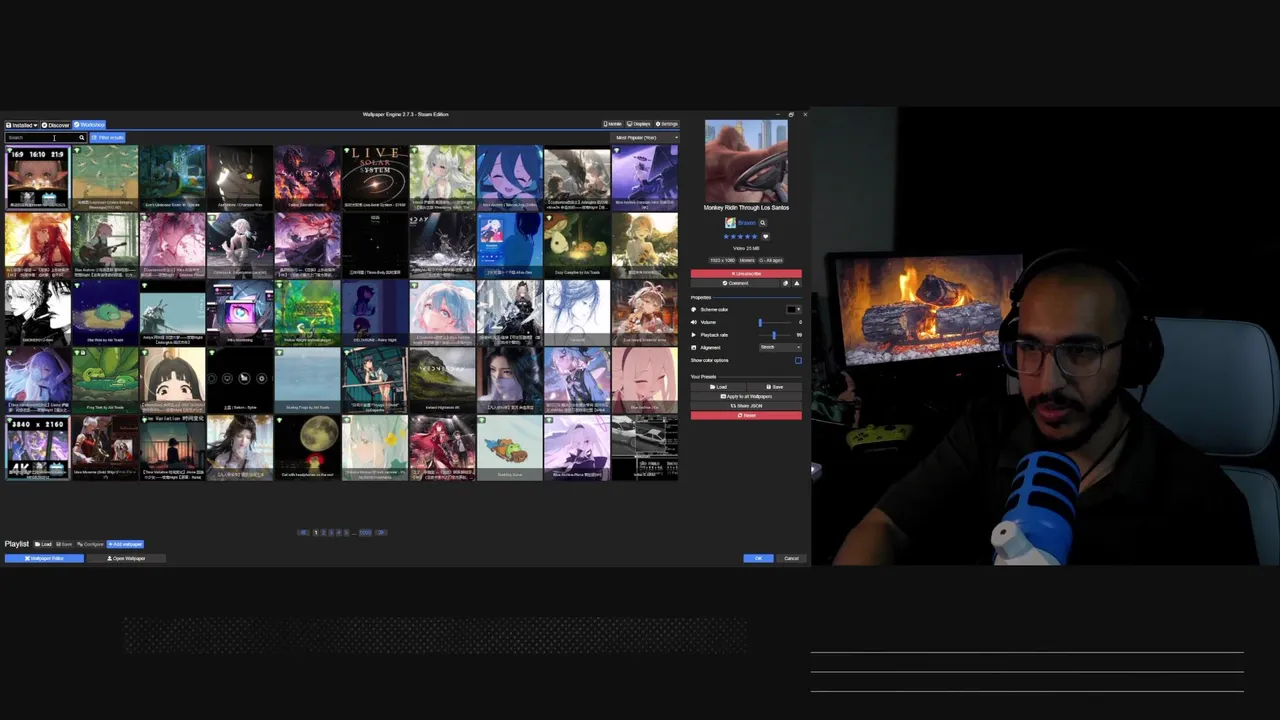
Task: Expand the Alignment Stretch dropdown
Action: tap(780, 347)
